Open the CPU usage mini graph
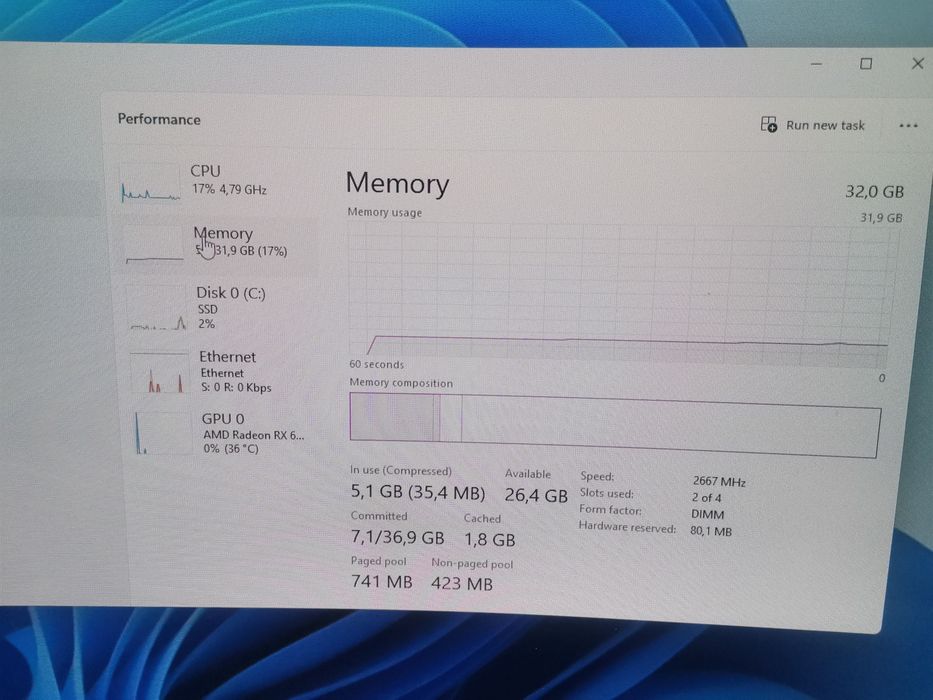This screenshot has height=700, width=933. click(x=150, y=184)
